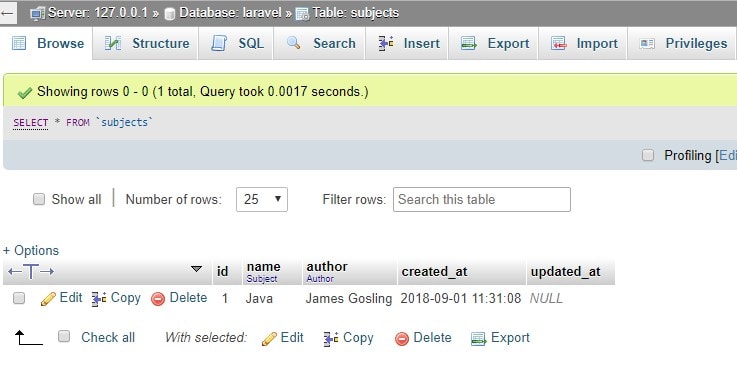
Task: Click the red Delete icon in Java row
Action: pos(158,299)
